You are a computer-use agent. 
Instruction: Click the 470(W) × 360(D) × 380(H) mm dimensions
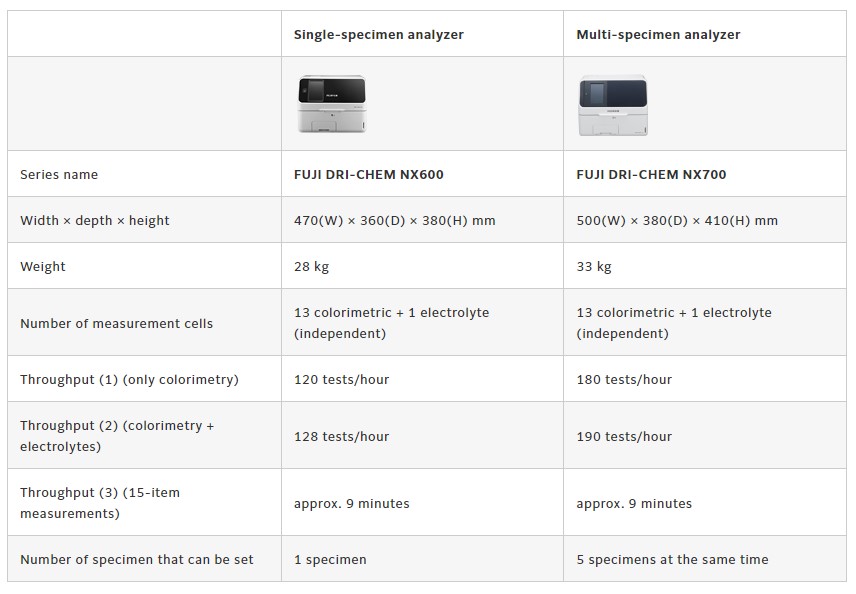394,221
